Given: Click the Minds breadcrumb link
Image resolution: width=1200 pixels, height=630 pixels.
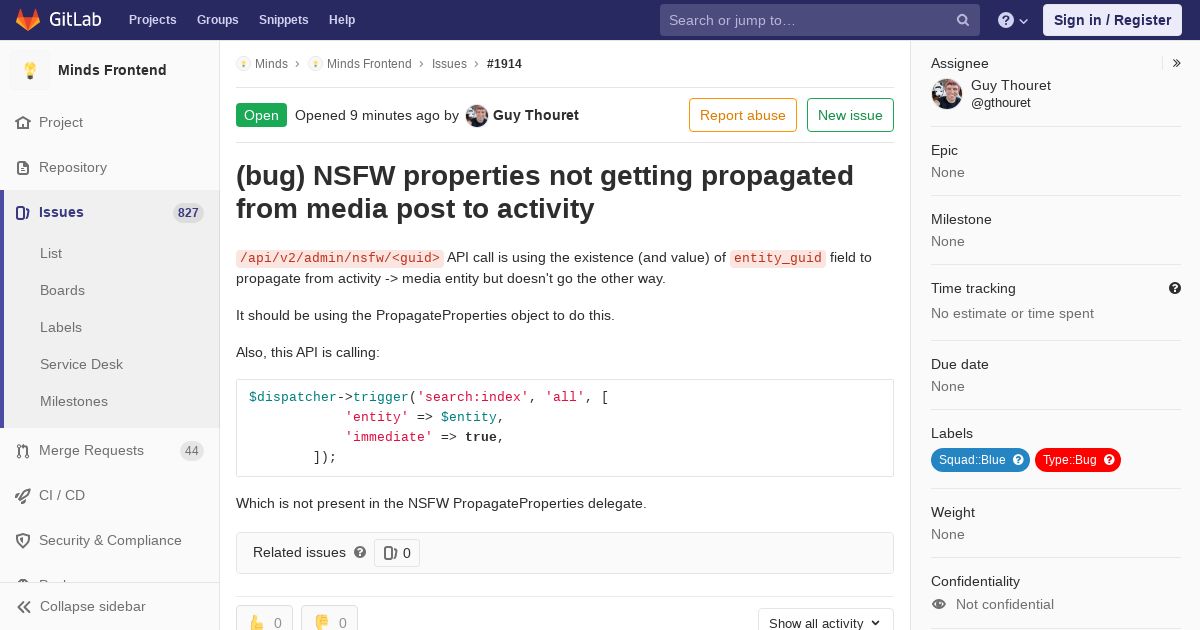Looking at the screenshot, I should [x=271, y=64].
